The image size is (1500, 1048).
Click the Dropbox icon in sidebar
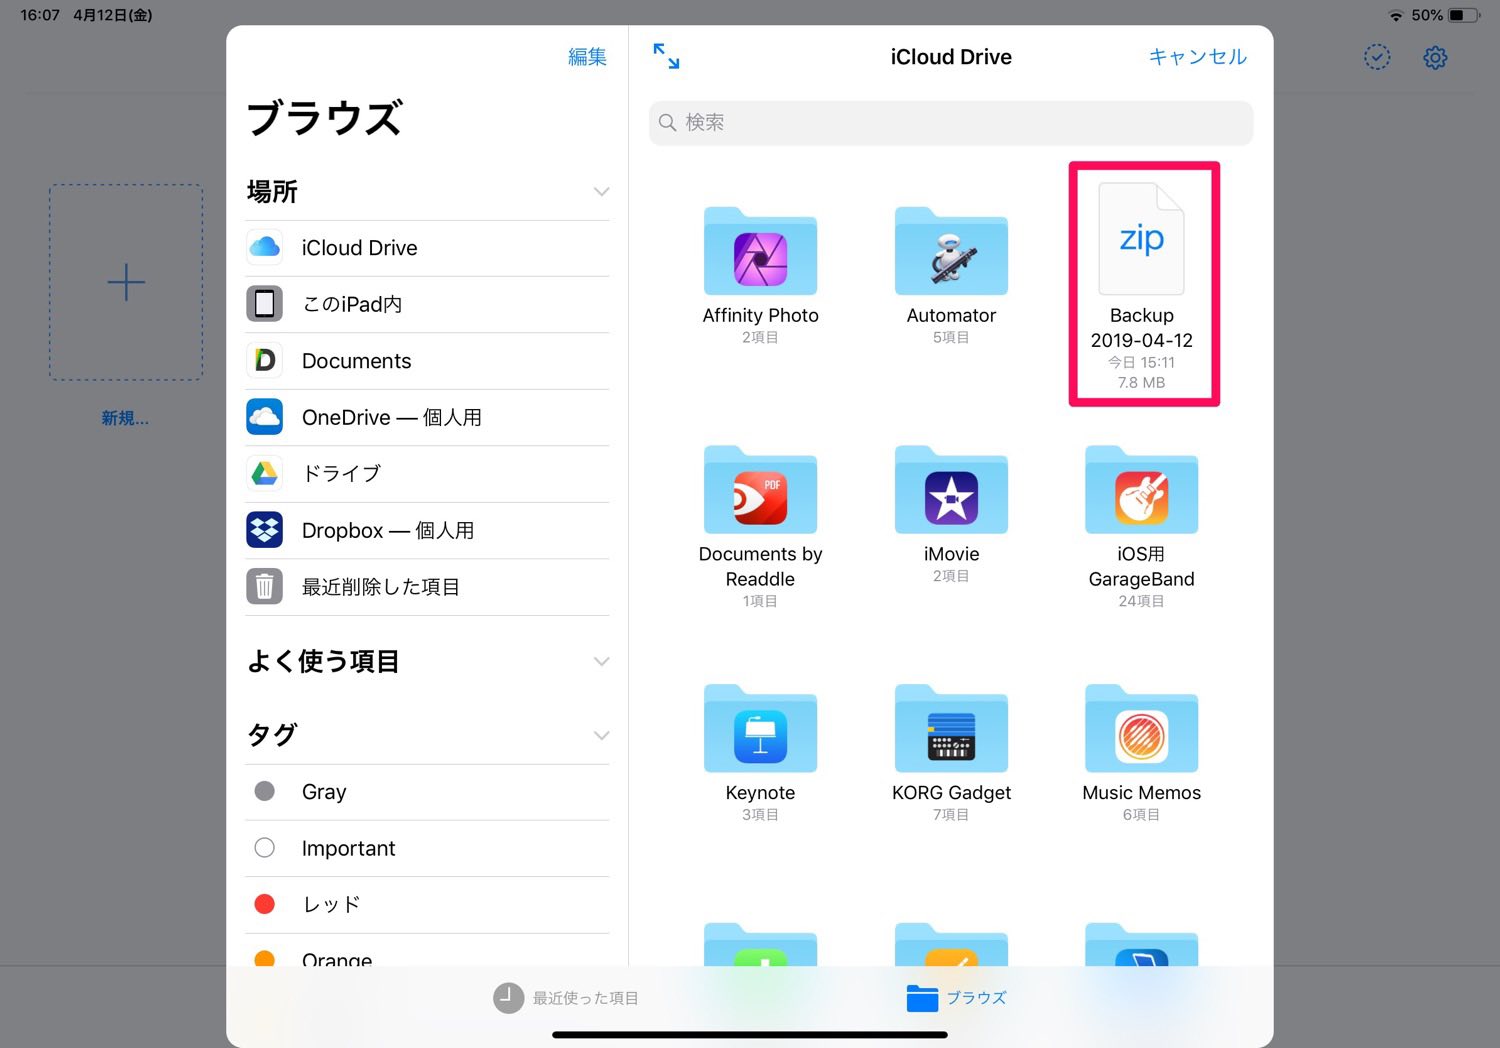[265, 529]
